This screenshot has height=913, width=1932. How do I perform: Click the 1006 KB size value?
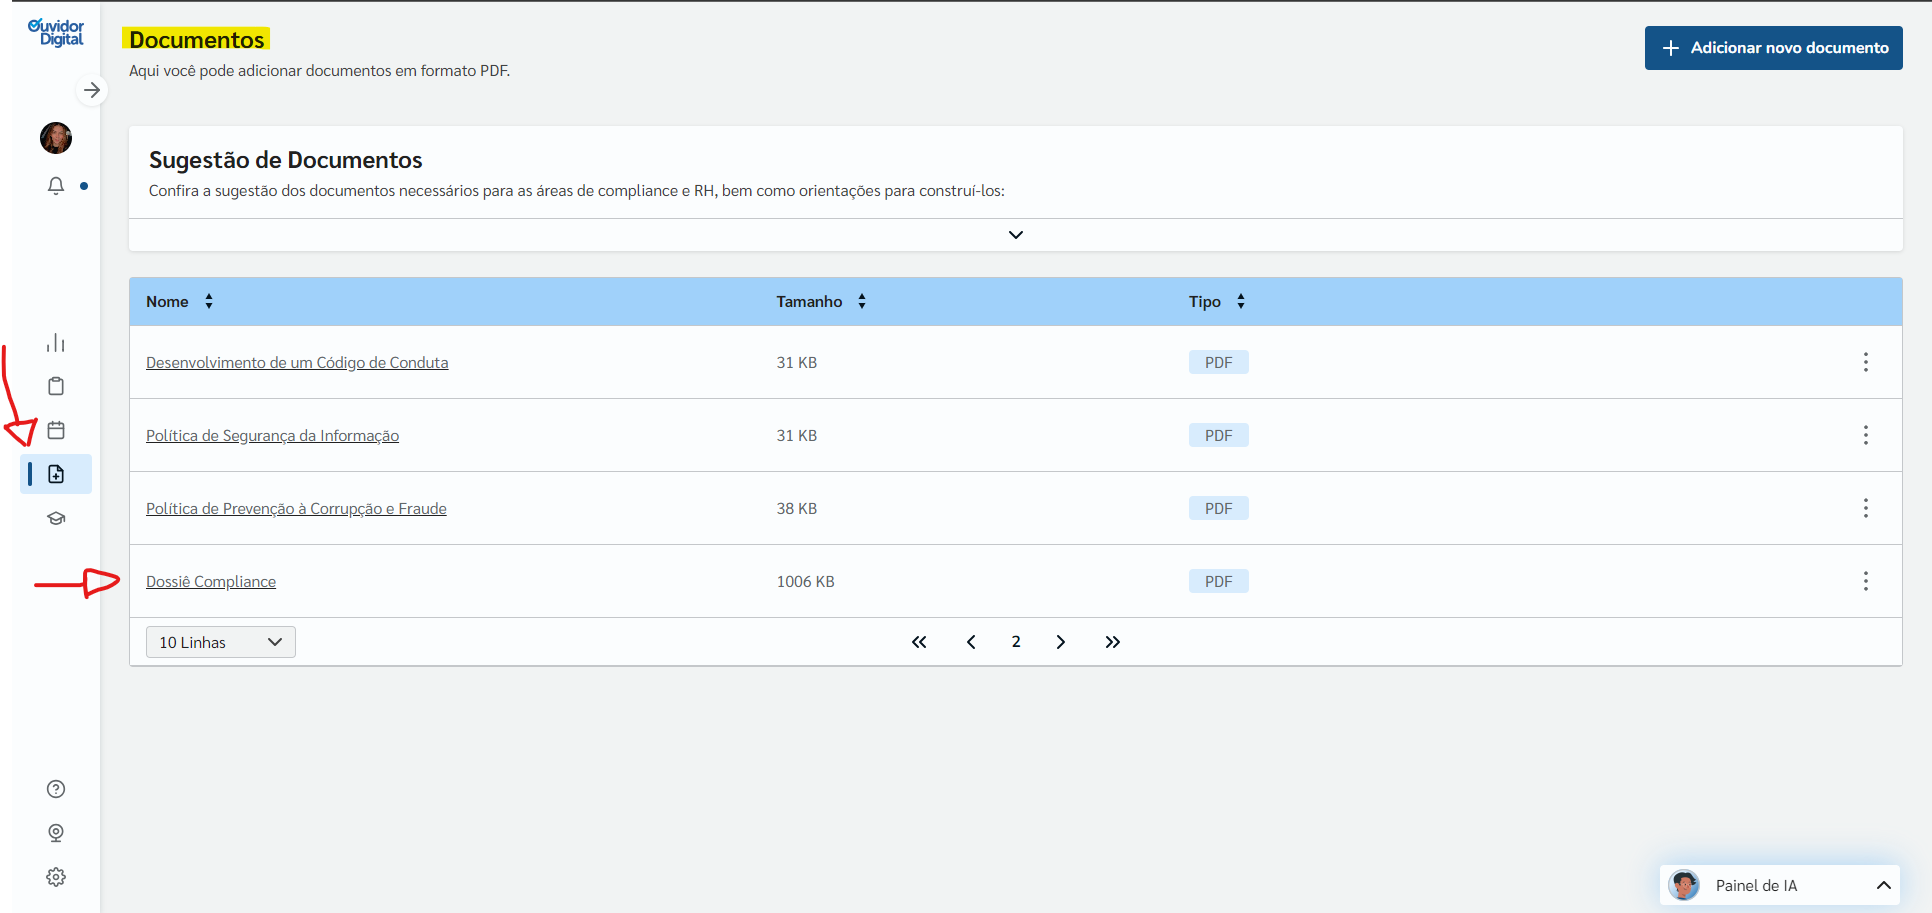(x=806, y=581)
